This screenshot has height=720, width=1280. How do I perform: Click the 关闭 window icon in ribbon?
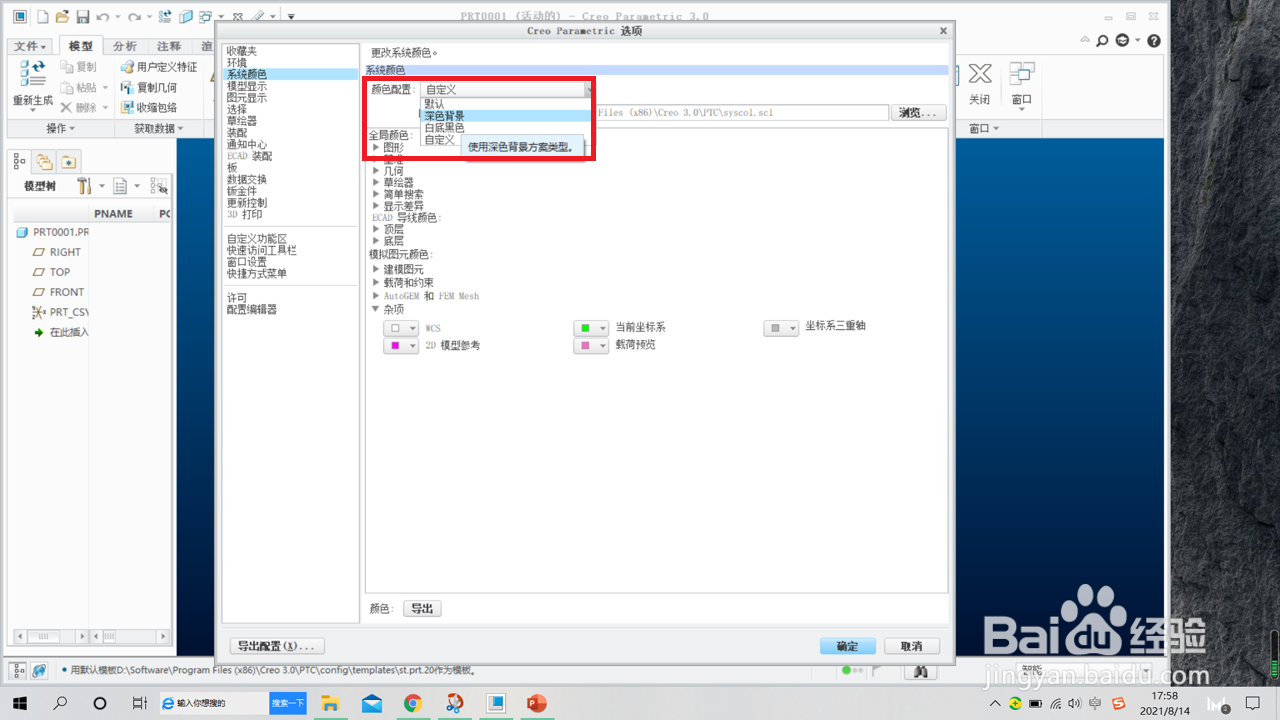pos(979,84)
